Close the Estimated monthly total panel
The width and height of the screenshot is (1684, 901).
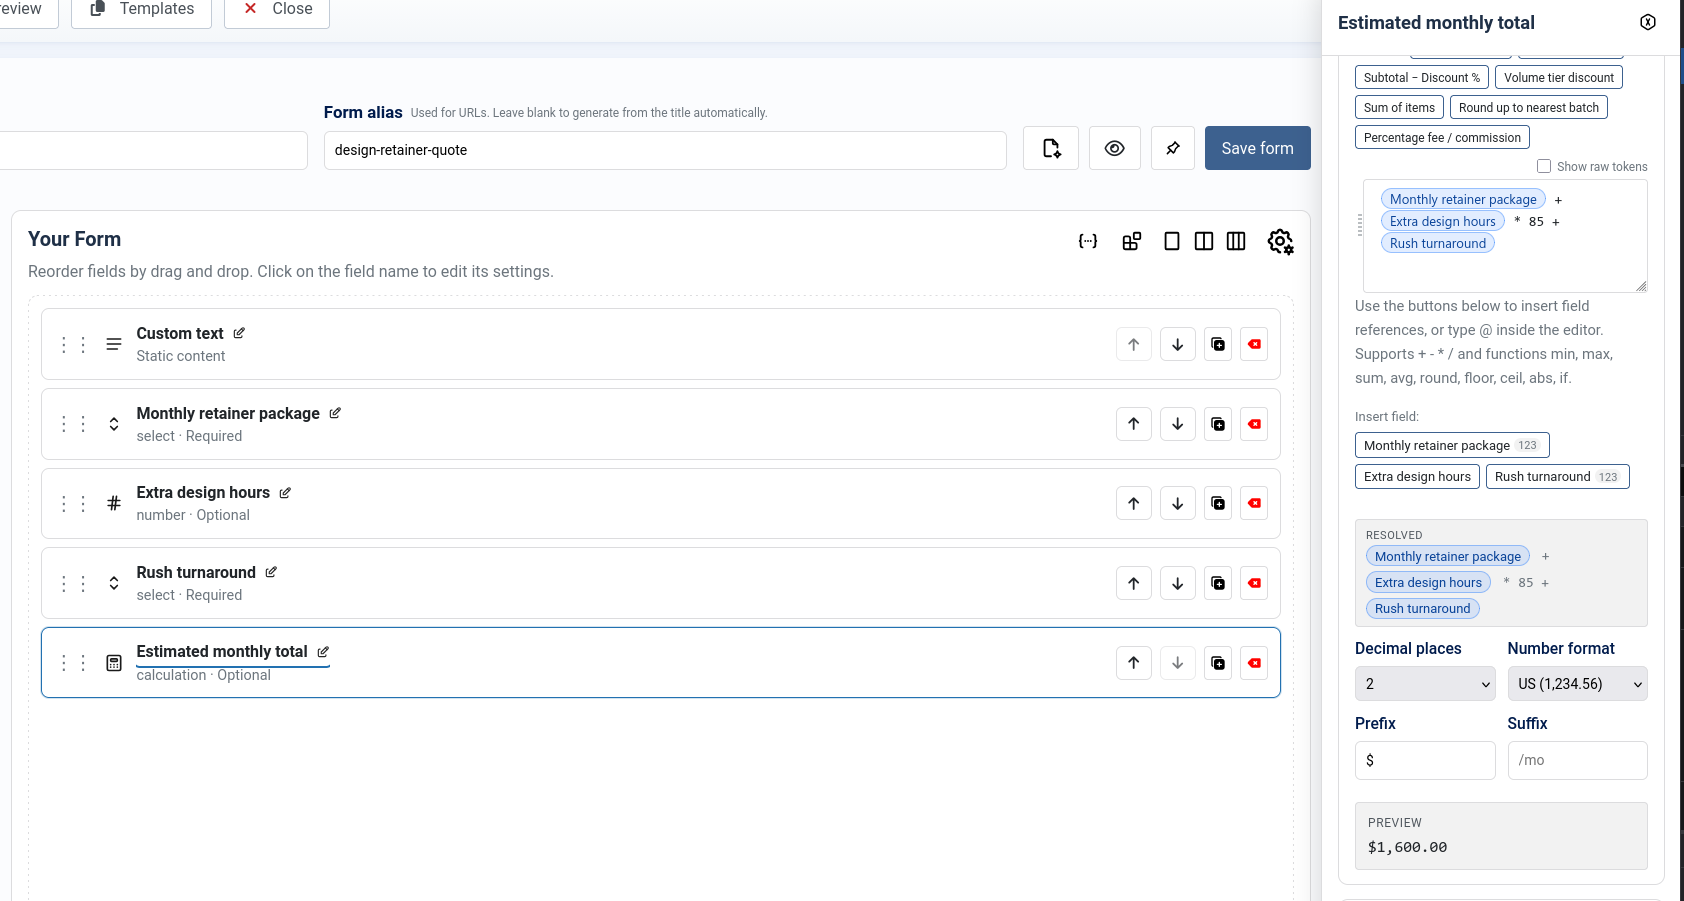pos(1648,22)
